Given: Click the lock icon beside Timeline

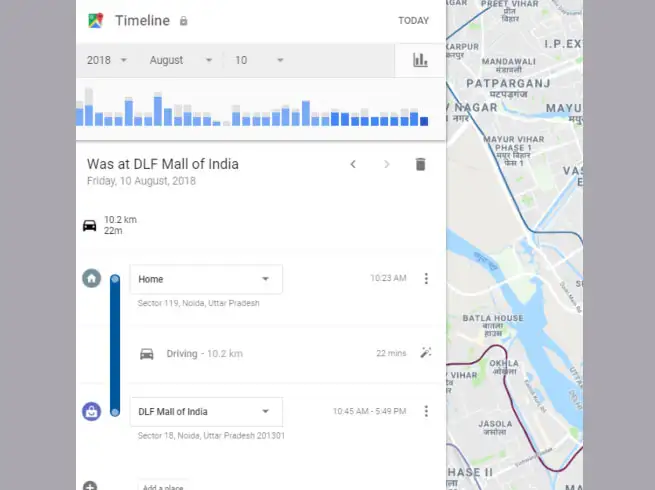Looking at the screenshot, I should [183, 21].
